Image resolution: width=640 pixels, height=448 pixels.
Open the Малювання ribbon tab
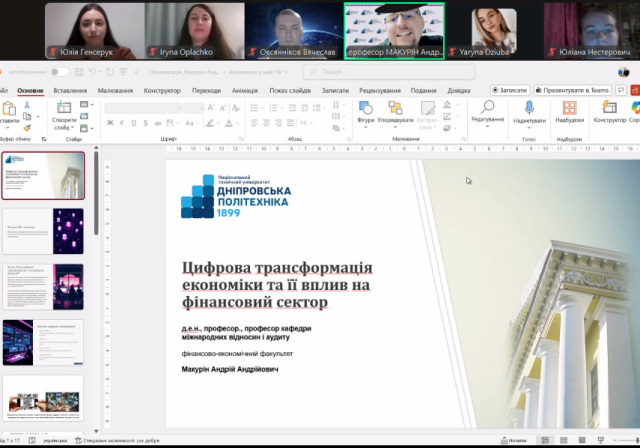(115, 91)
